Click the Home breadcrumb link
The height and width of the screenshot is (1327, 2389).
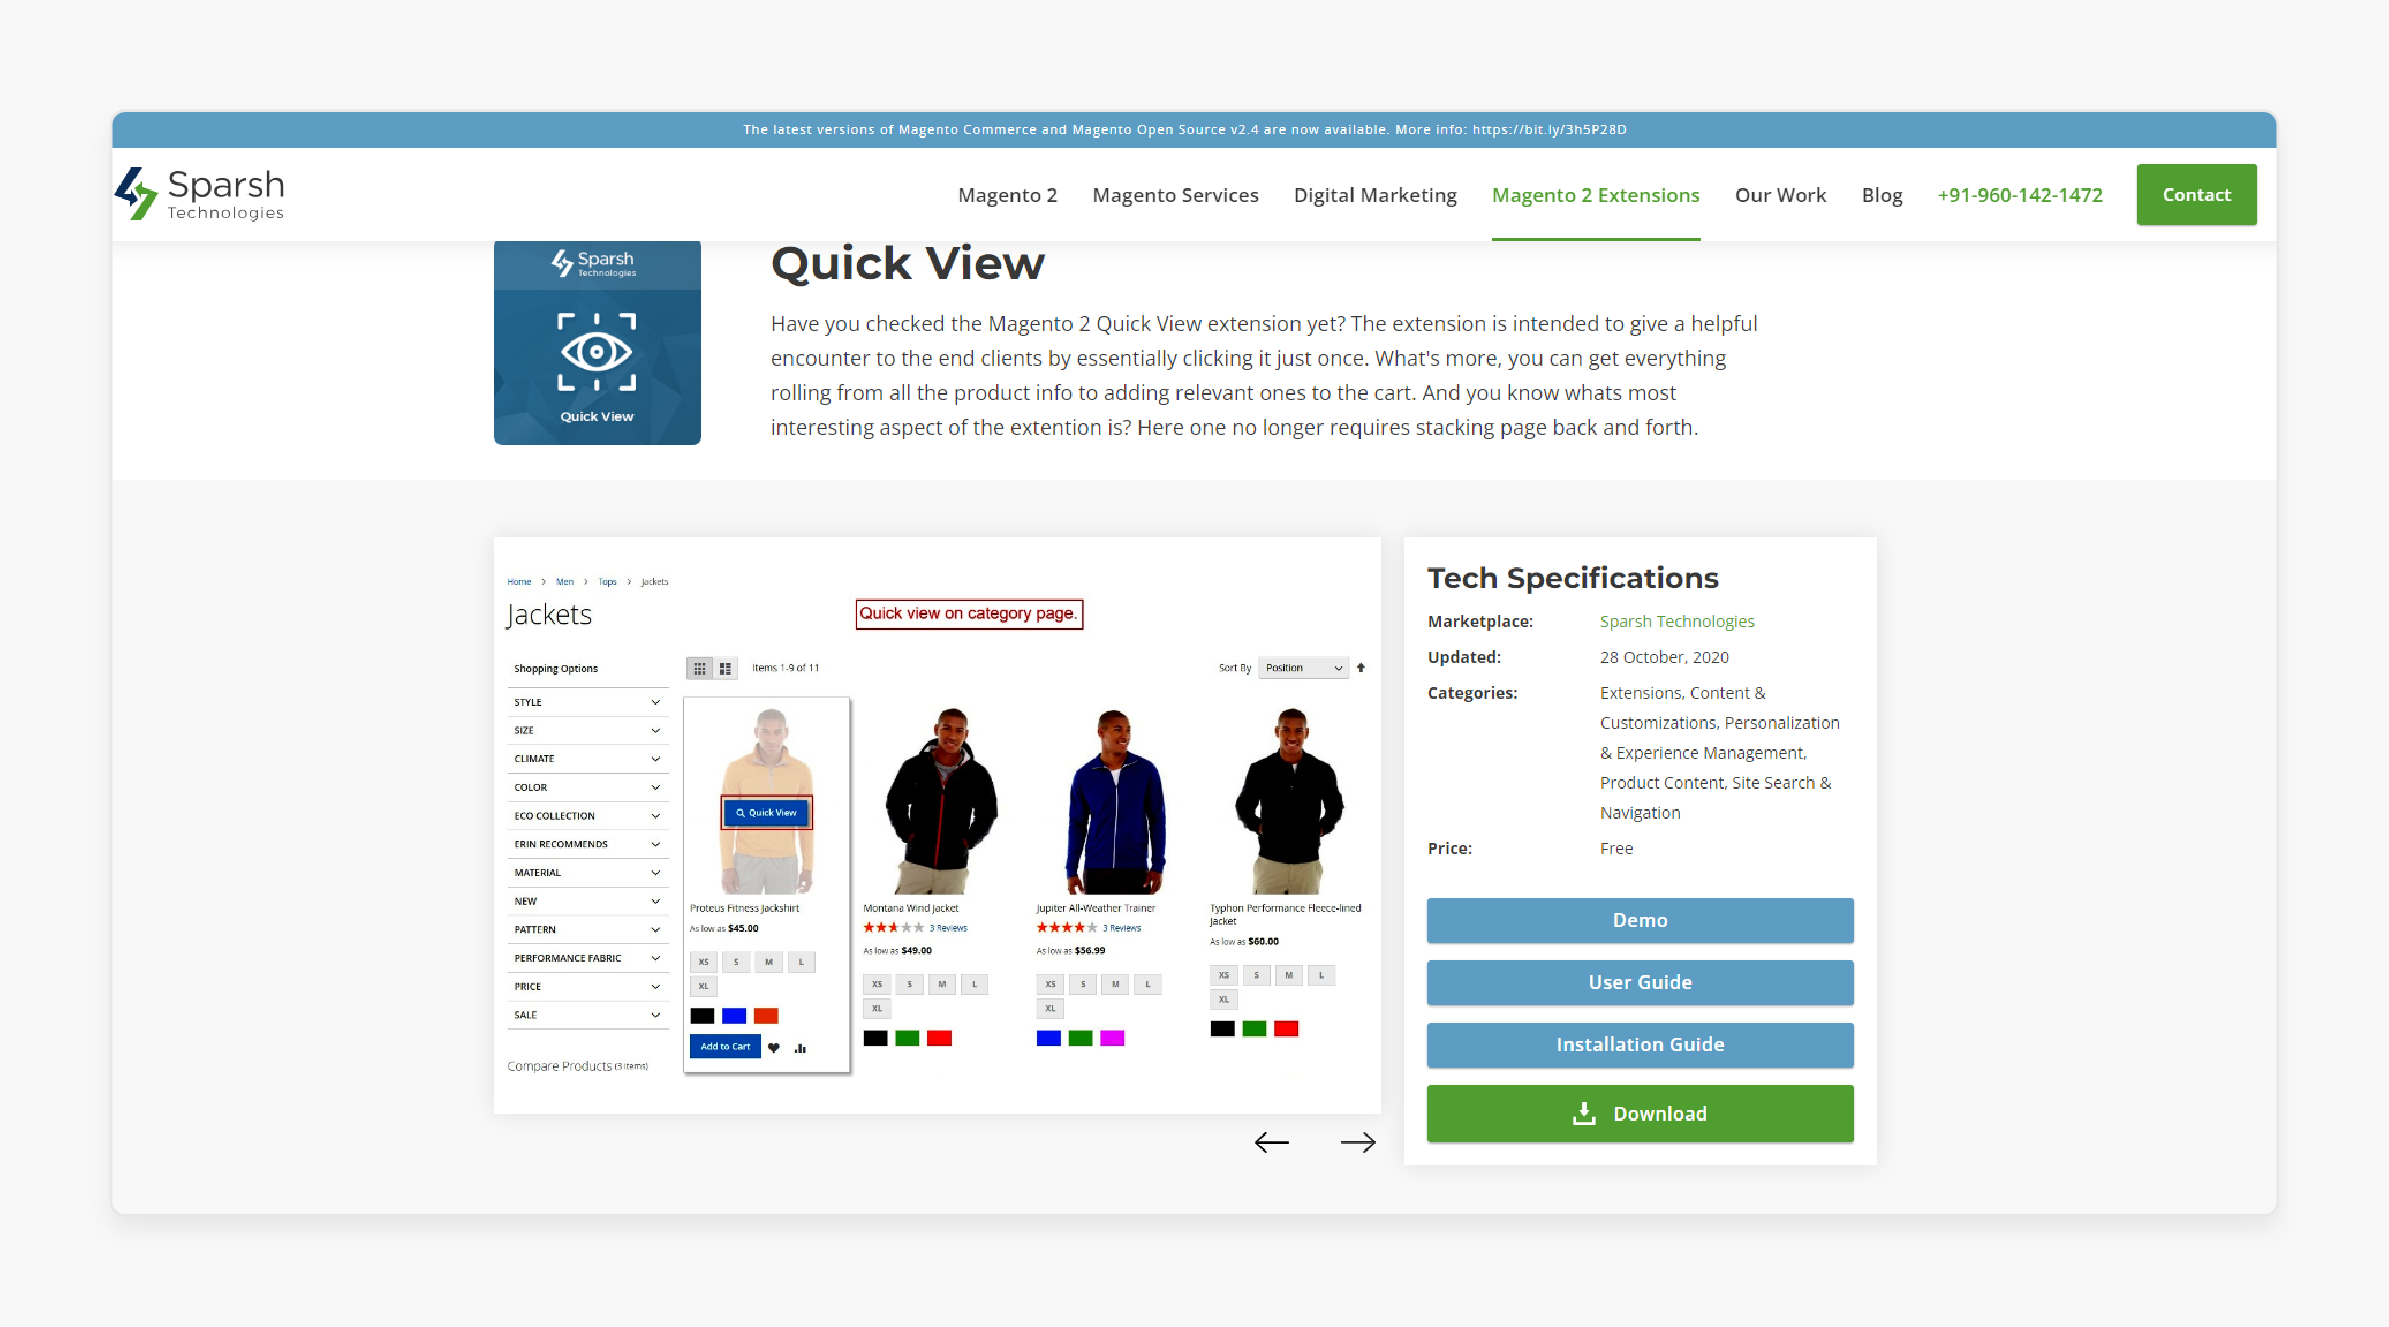click(x=519, y=582)
